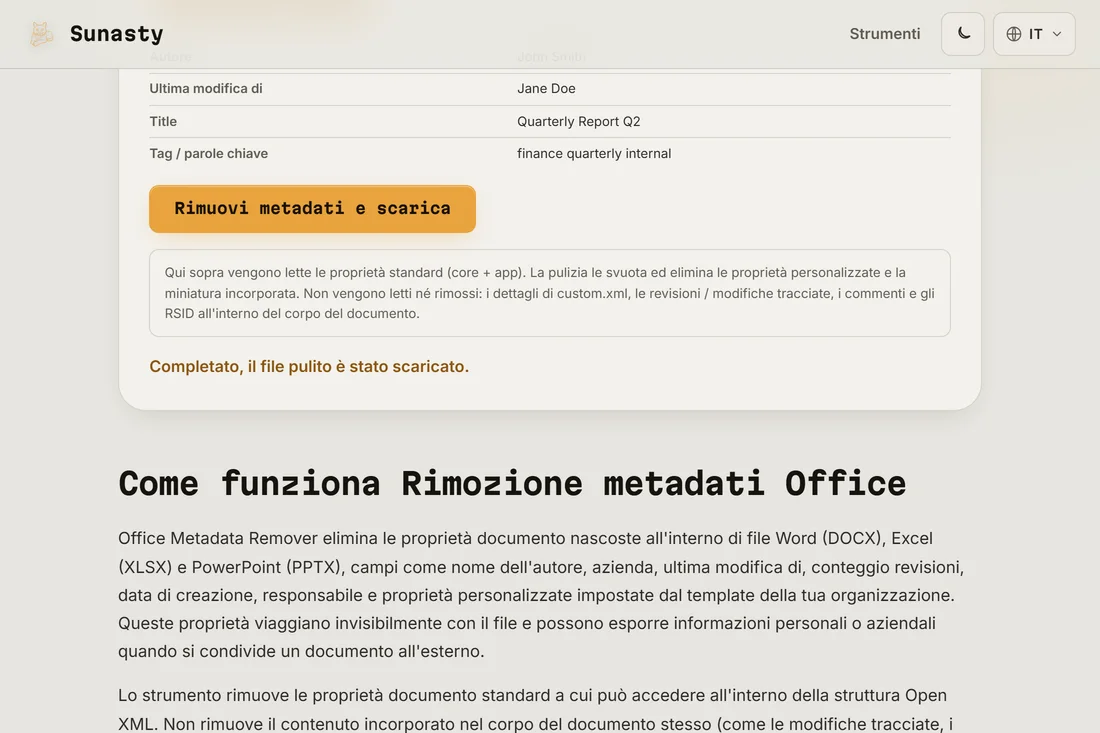Select 'finance quarterly internal' value
Viewport: 1100px width, 733px height.
click(x=594, y=154)
